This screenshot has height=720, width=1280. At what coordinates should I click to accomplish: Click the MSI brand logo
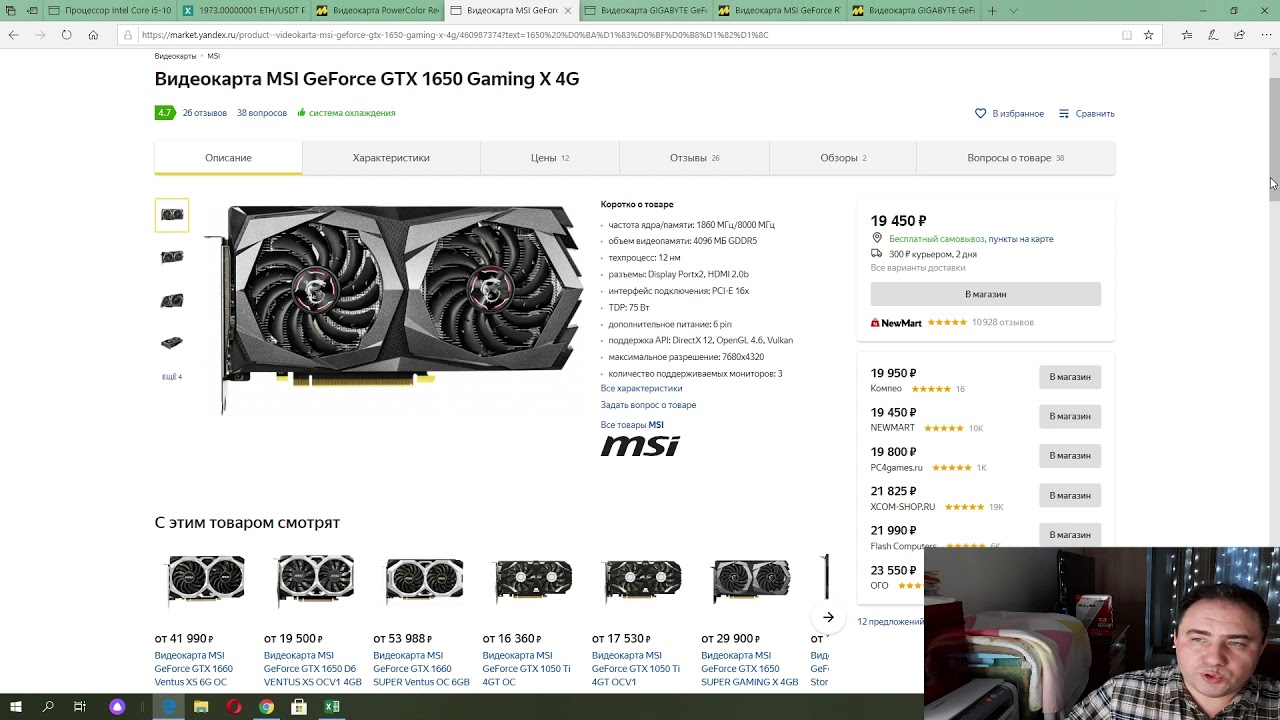(640, 446)
